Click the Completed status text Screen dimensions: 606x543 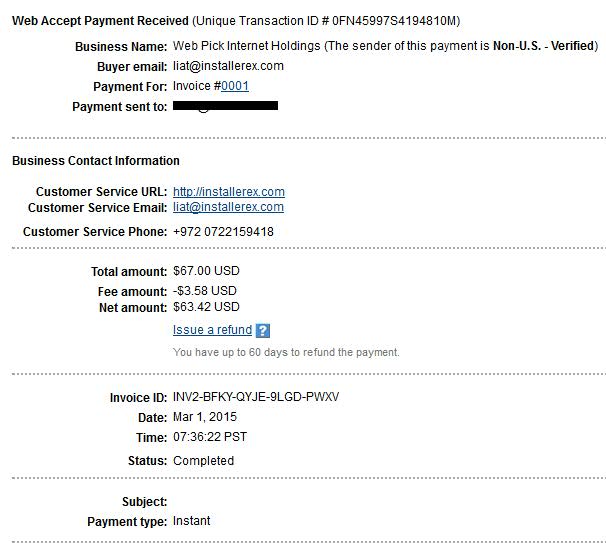204,461
